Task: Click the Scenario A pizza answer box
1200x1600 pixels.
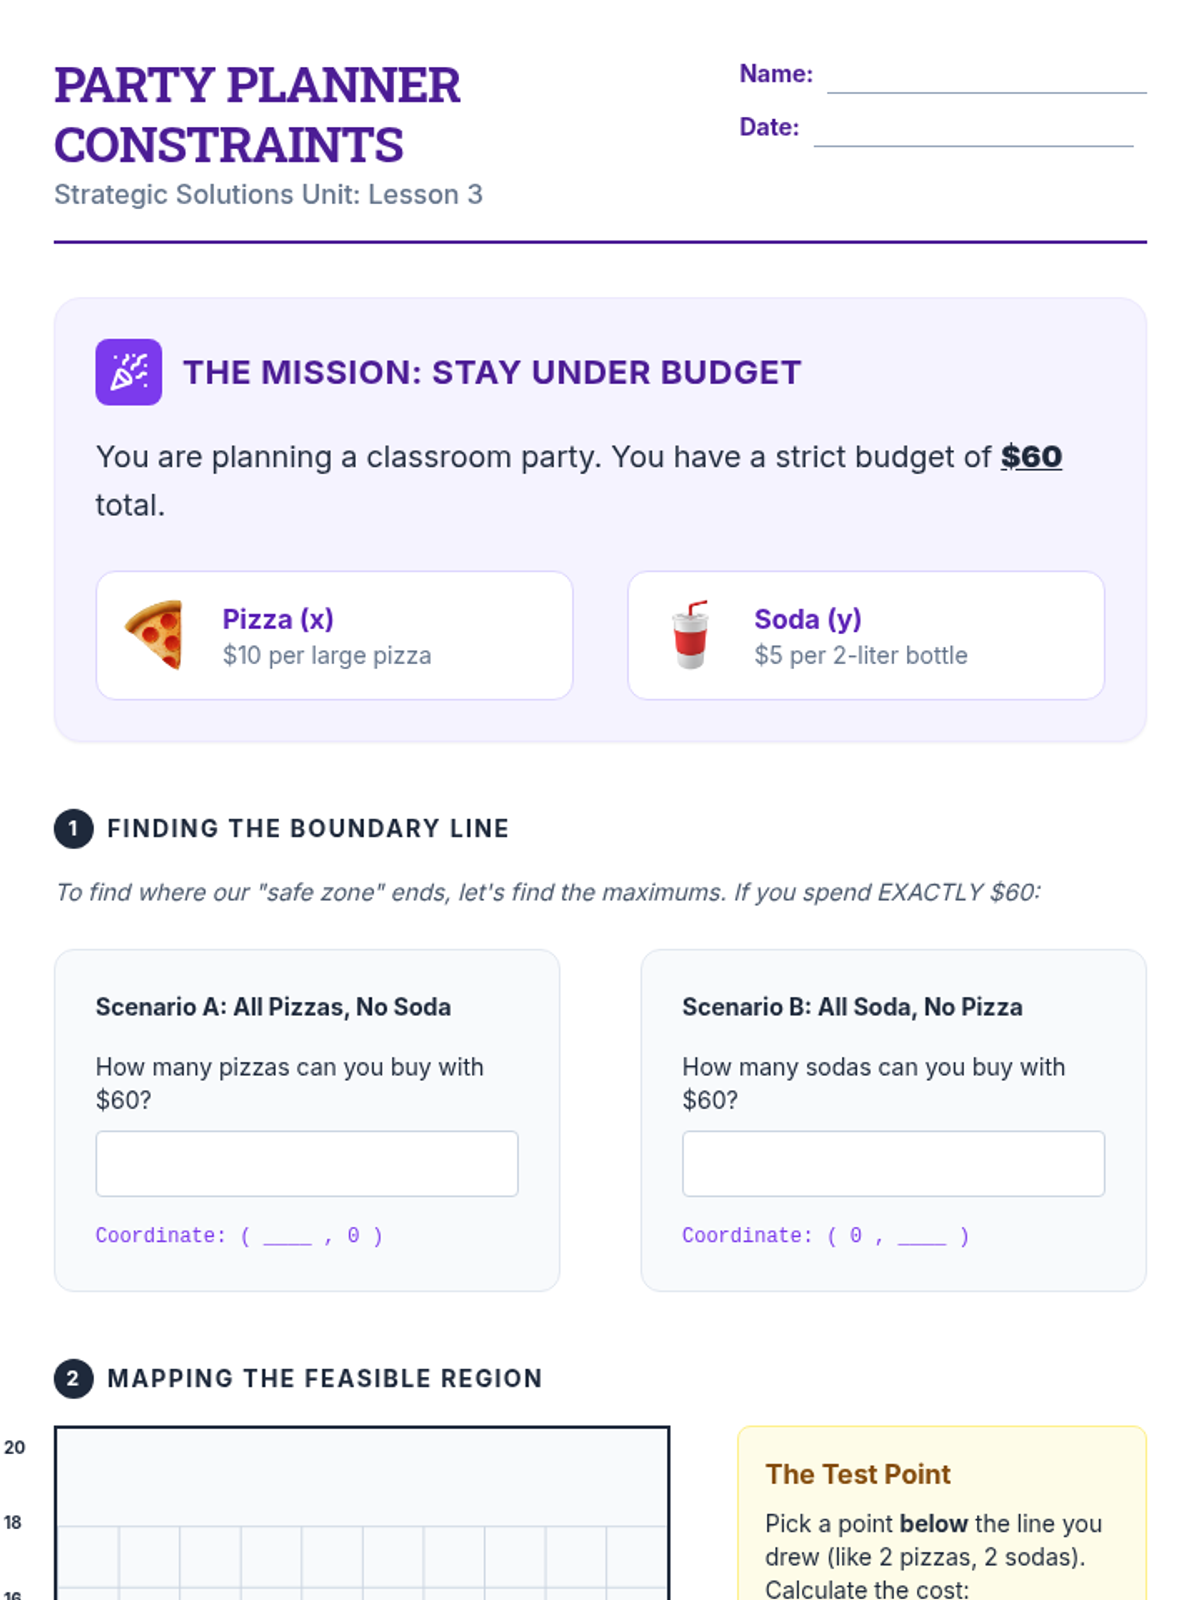Action: pos(307,1164)
